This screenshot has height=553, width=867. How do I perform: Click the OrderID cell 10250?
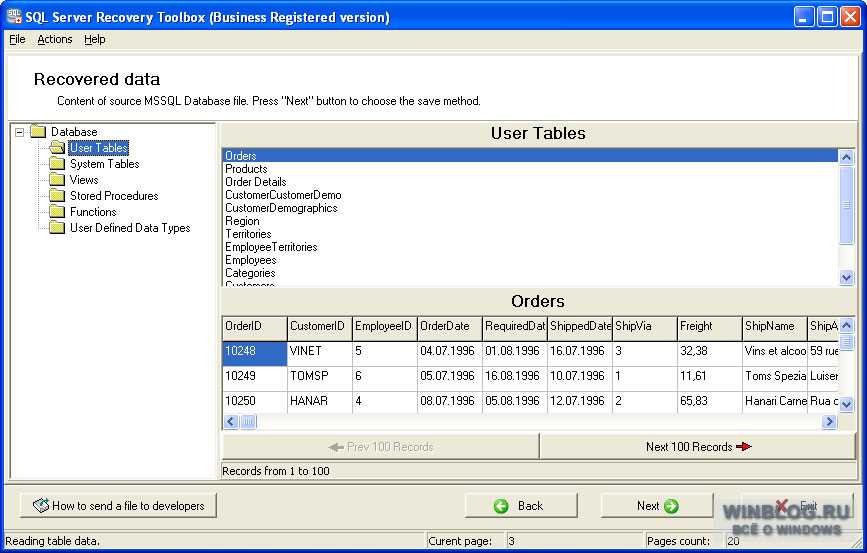(x=255, y=402)
